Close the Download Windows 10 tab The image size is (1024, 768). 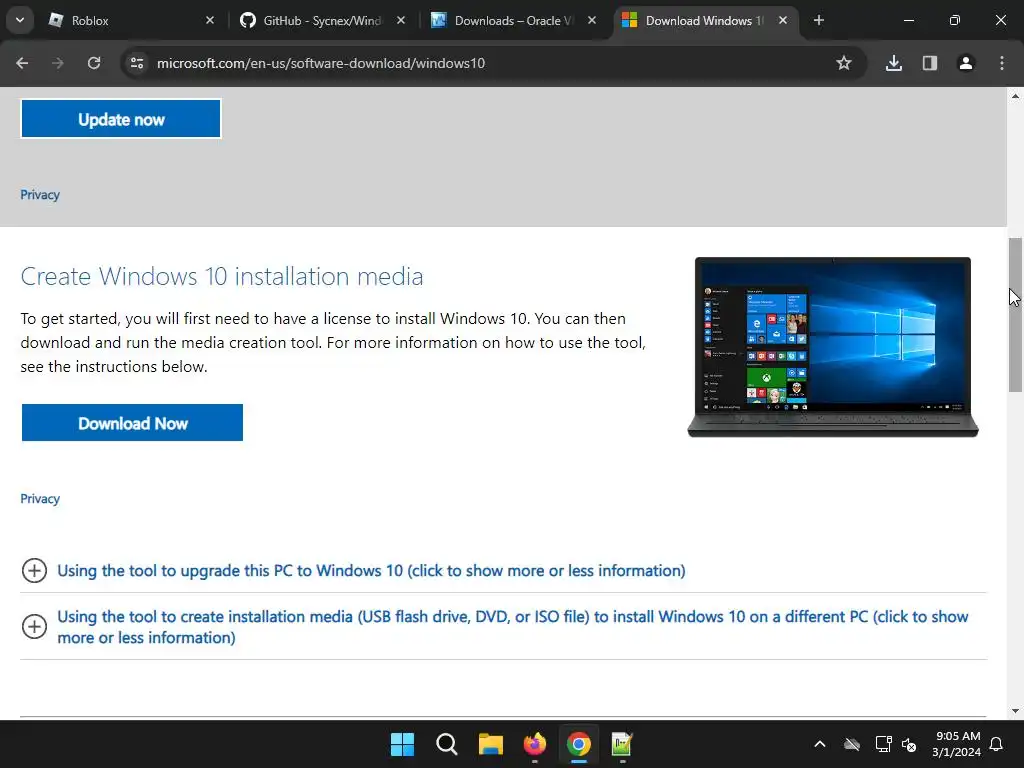[x=783, y=20]
